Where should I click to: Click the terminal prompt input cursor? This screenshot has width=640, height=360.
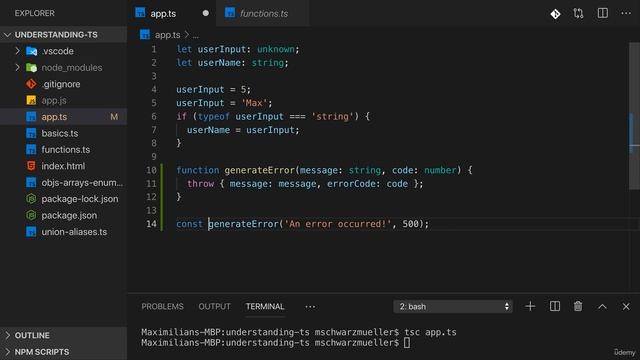[407, 342]
